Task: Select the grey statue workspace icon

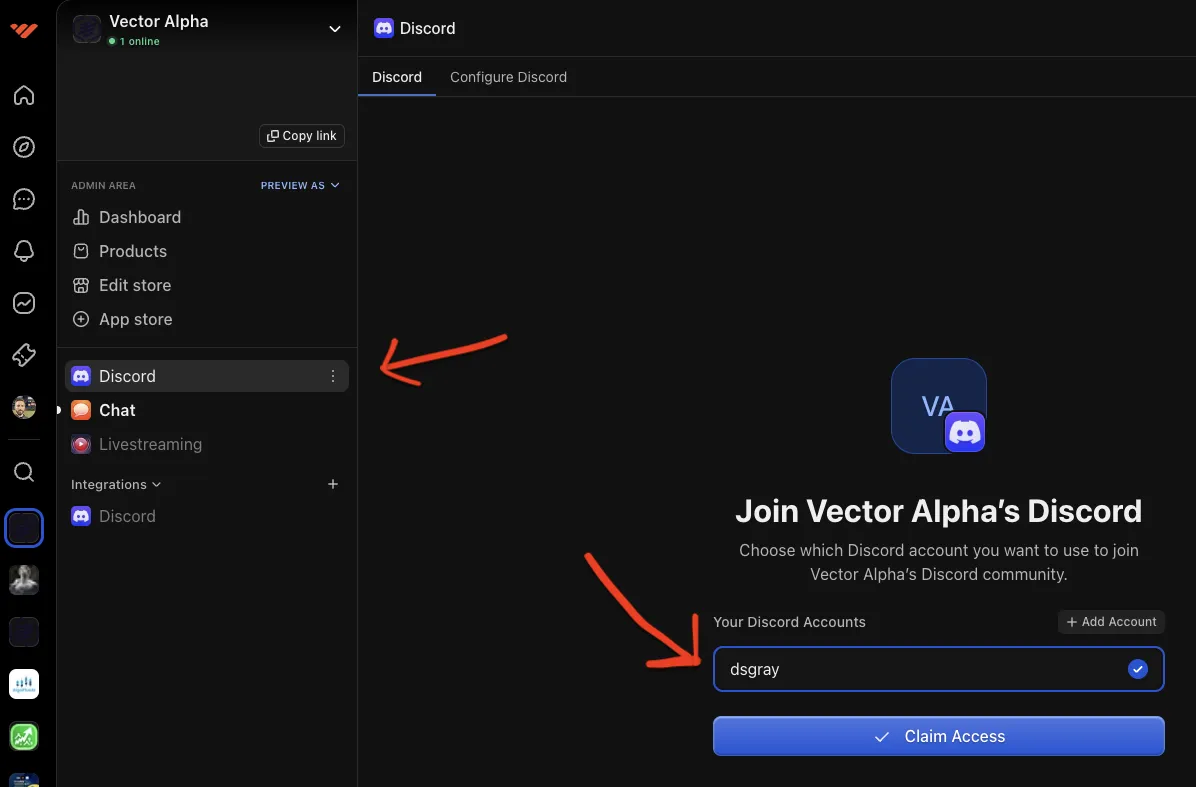Action: (24, 580)
